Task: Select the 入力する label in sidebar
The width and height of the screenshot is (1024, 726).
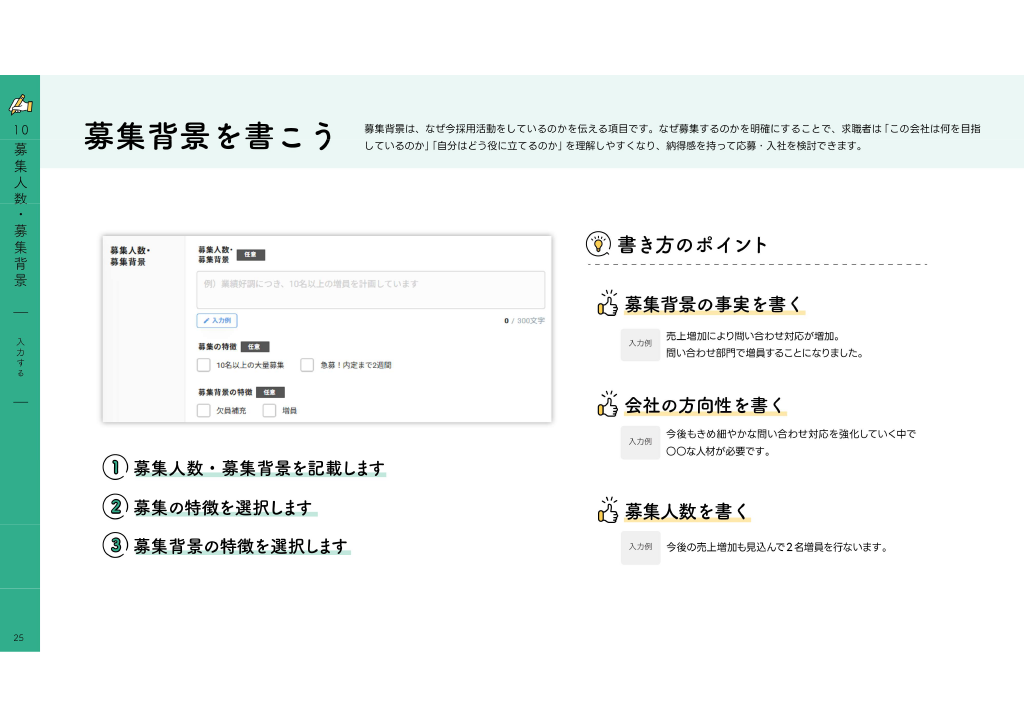Action: pos(20,357)
